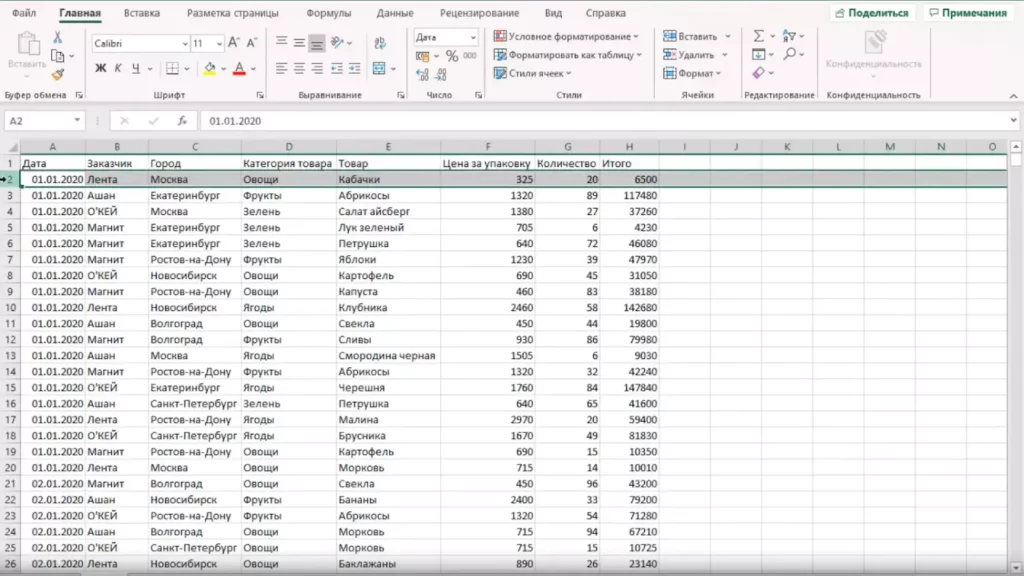Click the Поделиться button

871,13
